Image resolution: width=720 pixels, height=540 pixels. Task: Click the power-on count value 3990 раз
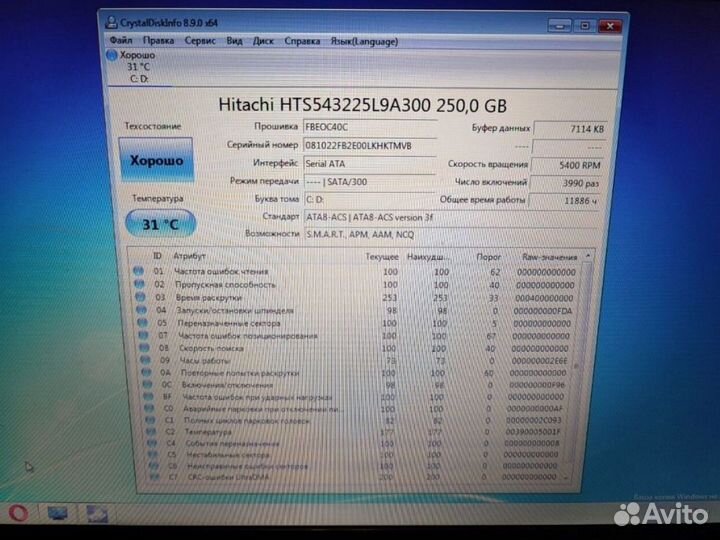[566, 183]
